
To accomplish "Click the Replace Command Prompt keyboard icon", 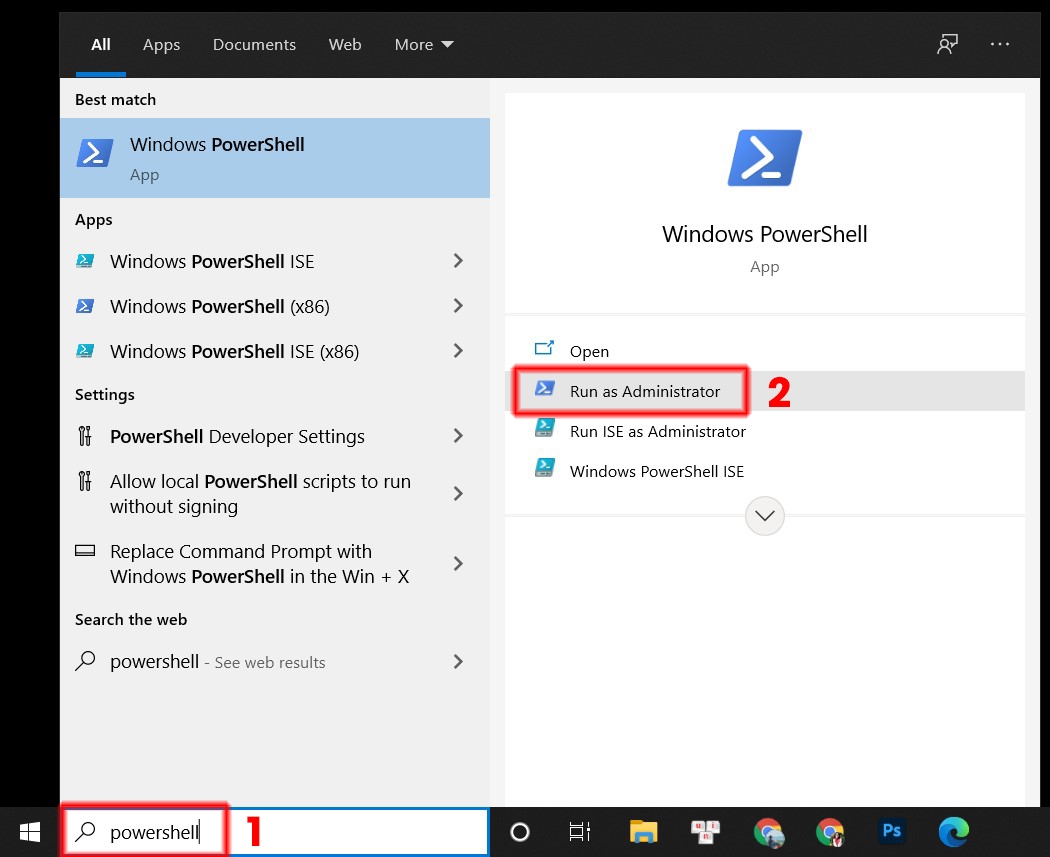I will click(x=85, y=551).
